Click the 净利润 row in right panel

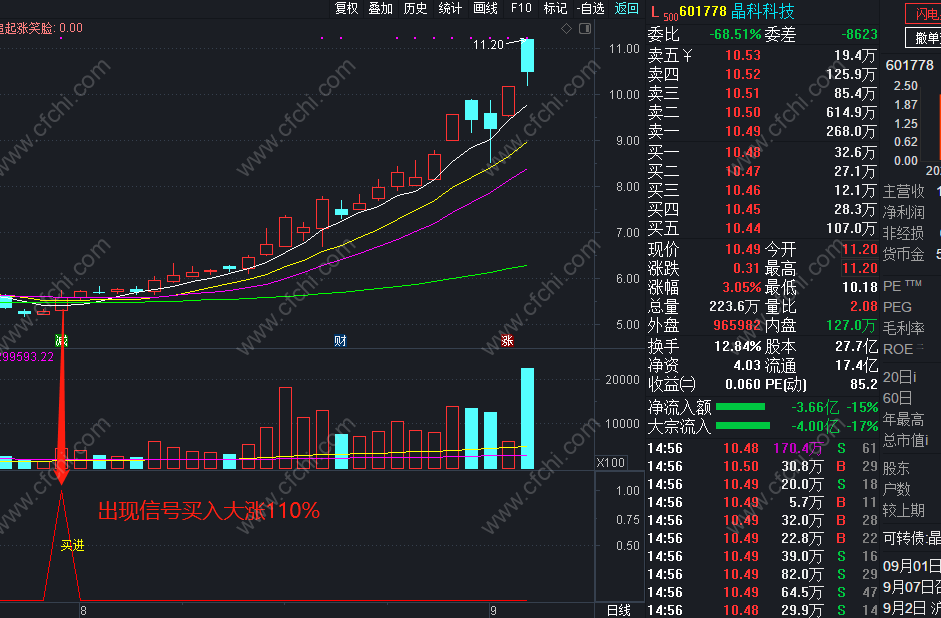click(x=911, y=212)
